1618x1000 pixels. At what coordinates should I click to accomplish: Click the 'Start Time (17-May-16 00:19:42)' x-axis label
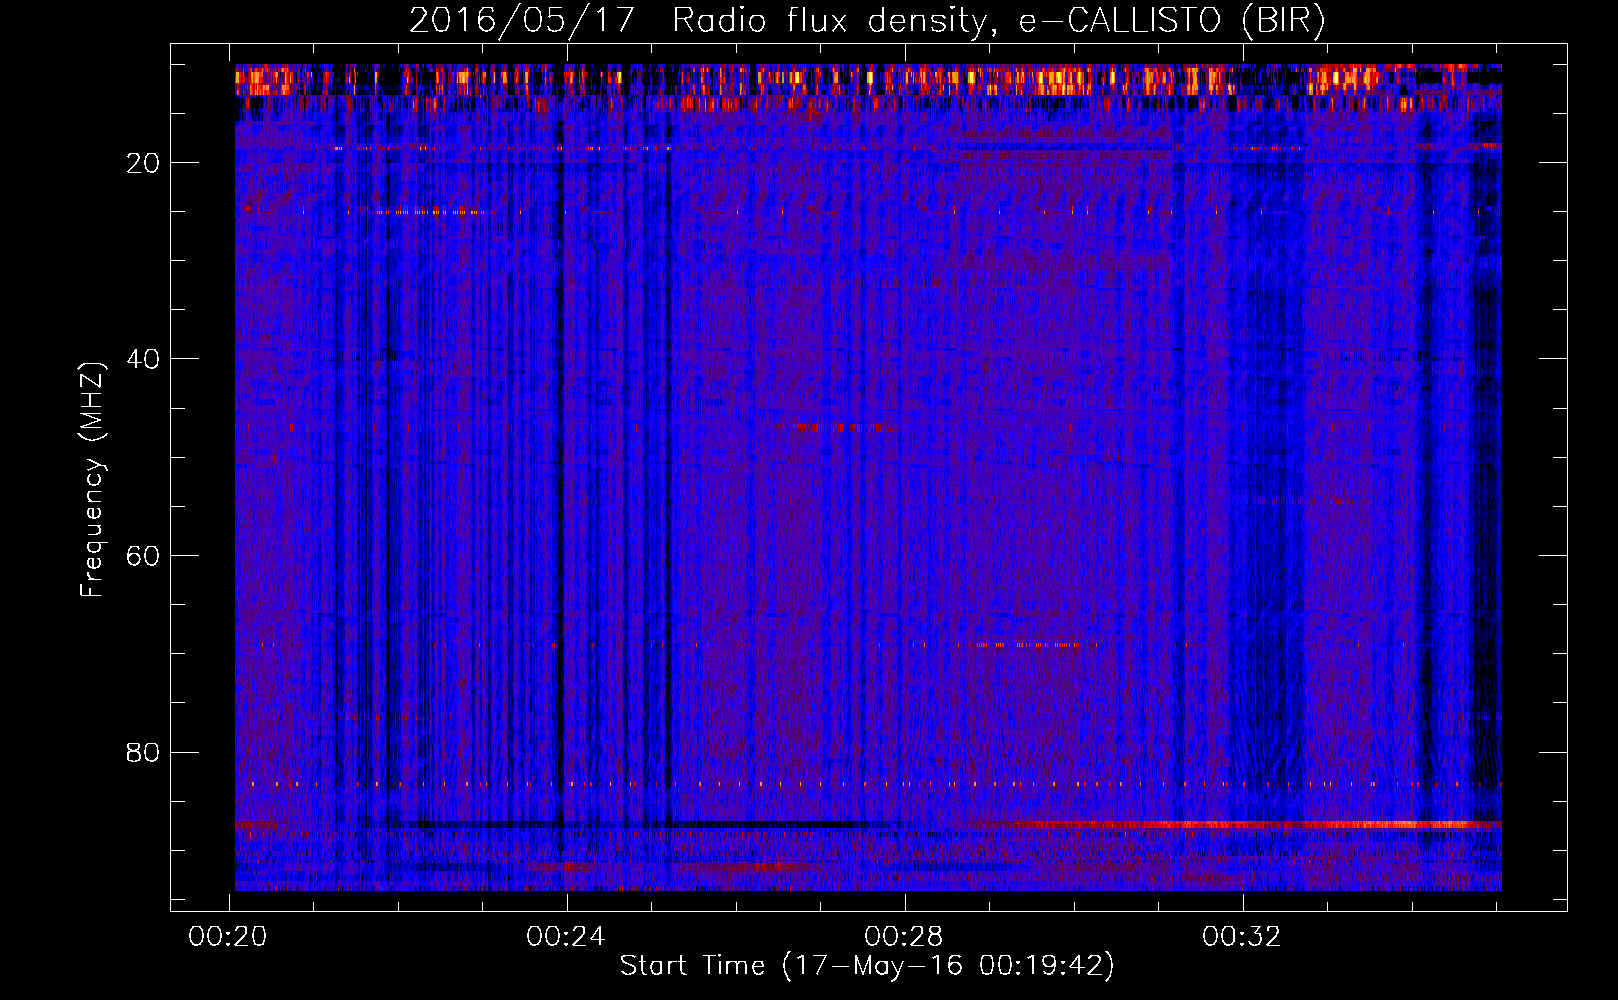pyautogui.click(x=866, y=966)
